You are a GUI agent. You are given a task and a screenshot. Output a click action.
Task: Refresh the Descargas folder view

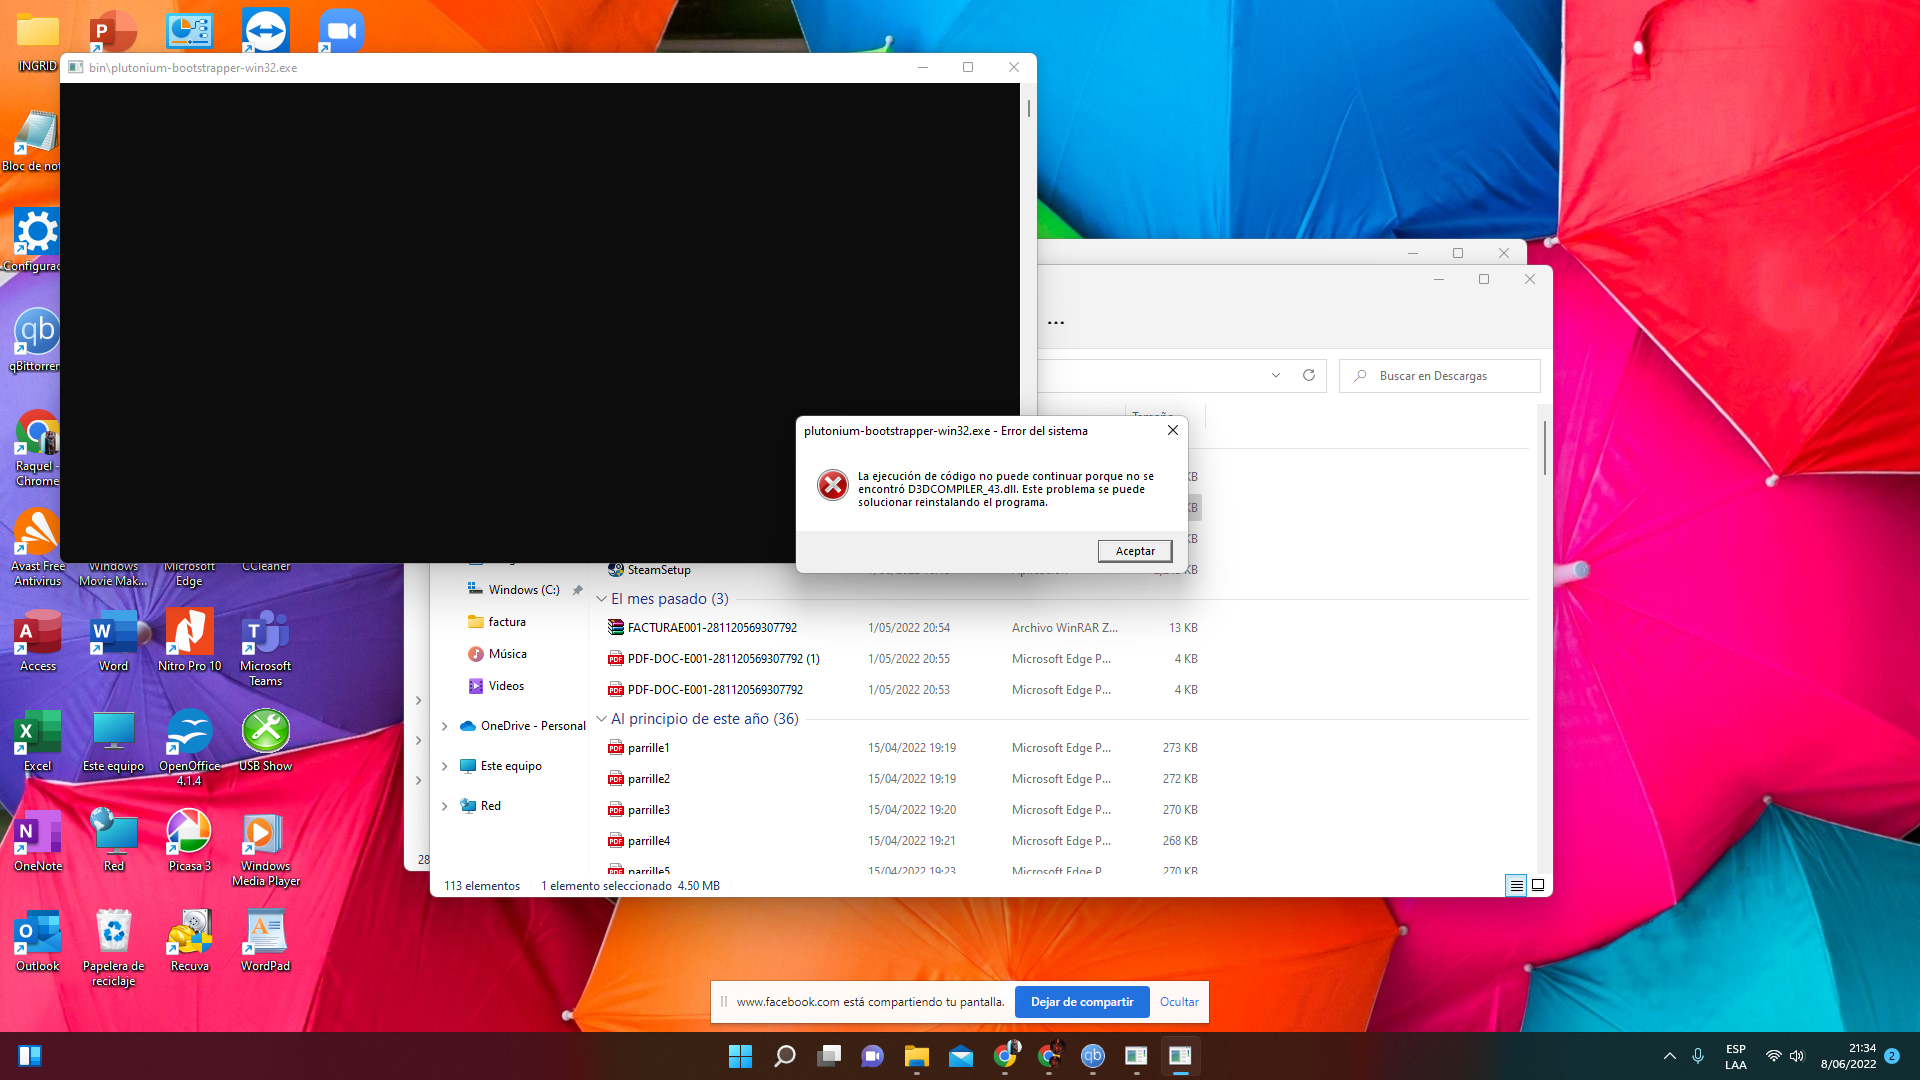(x=1308, y=376)
